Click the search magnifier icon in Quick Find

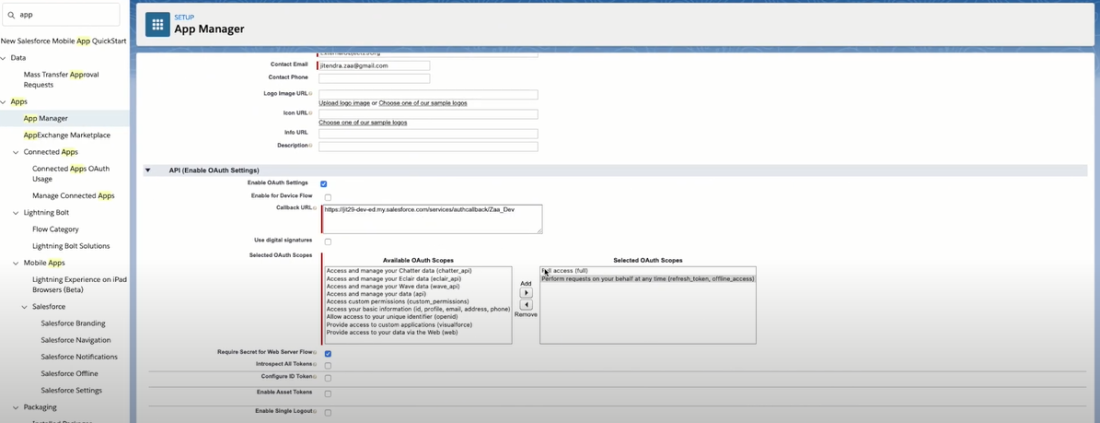[x=12, y=14]
